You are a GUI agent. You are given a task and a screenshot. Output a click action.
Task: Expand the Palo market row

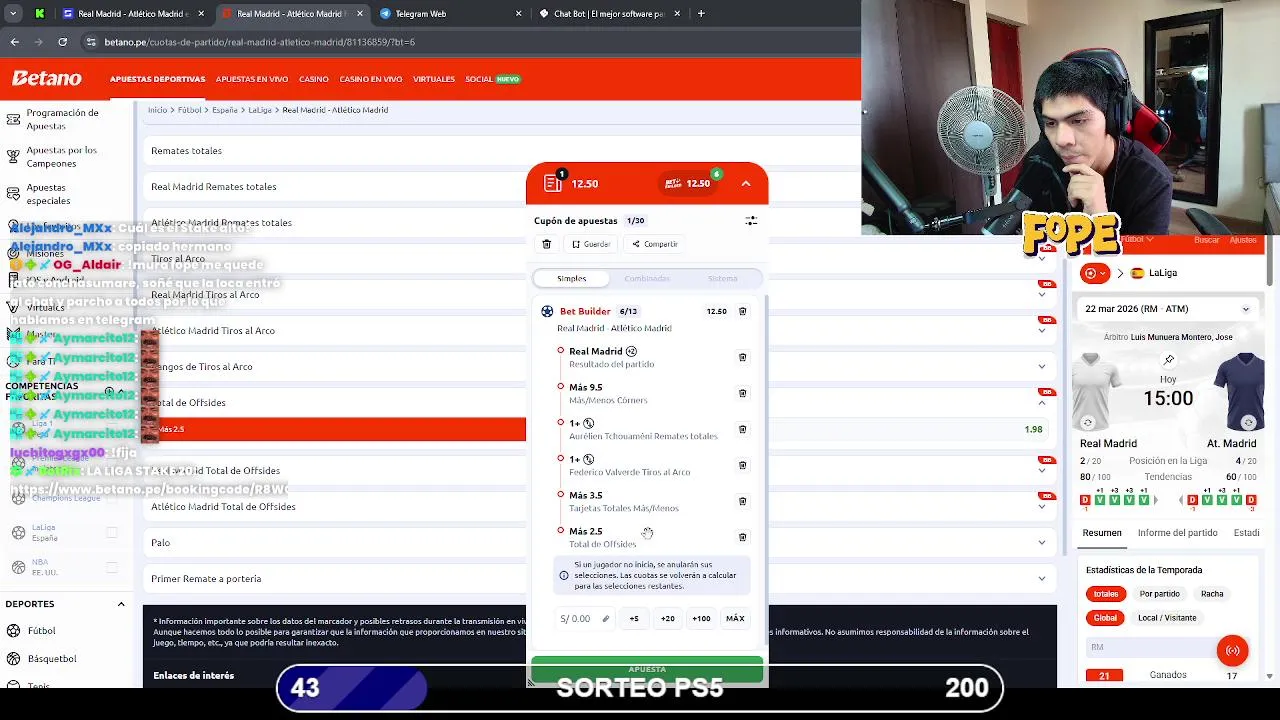[x=600, y=543]
